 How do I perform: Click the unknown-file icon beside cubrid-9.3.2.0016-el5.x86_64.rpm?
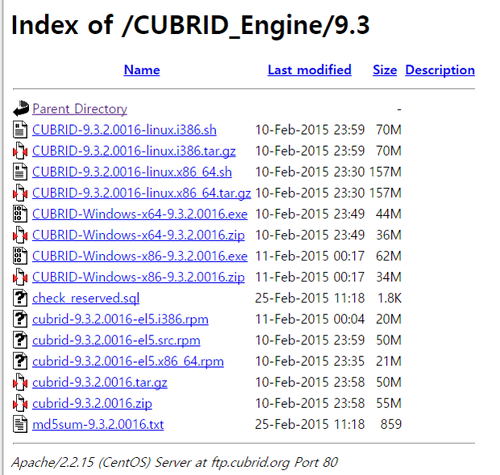20,361
